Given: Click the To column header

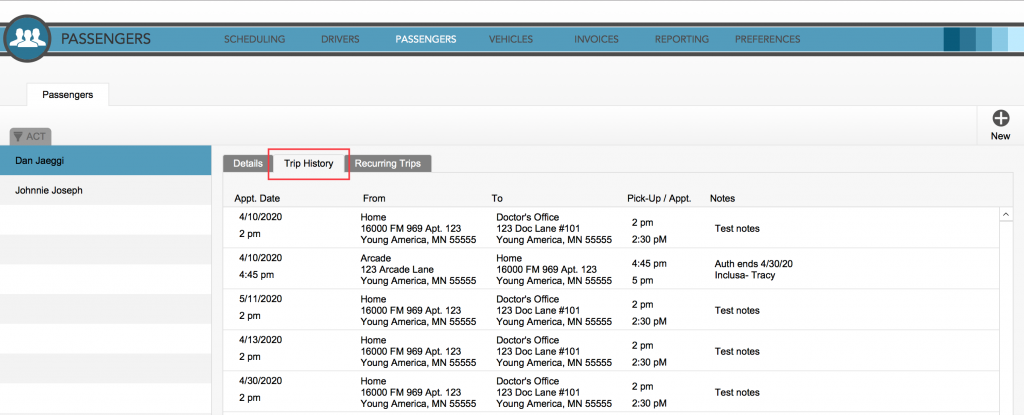Looking at the screenshot, I should click(497, 199).
